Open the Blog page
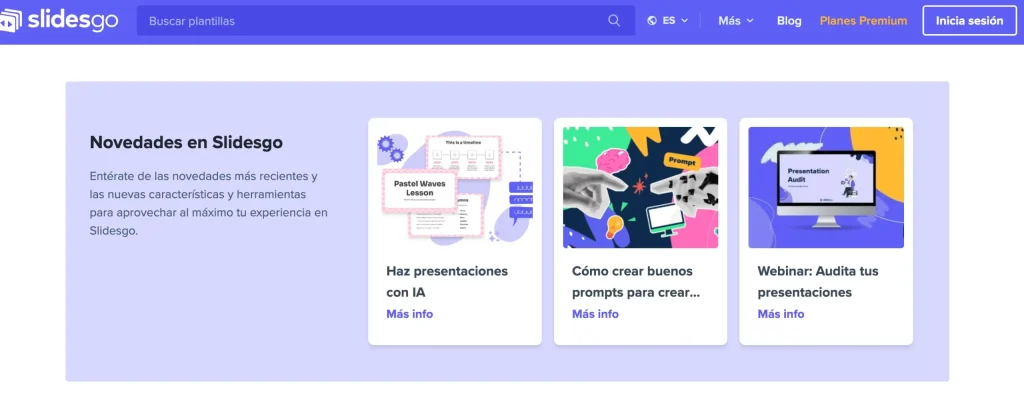This screenshot has width=1024, height=410. (789, 21)
